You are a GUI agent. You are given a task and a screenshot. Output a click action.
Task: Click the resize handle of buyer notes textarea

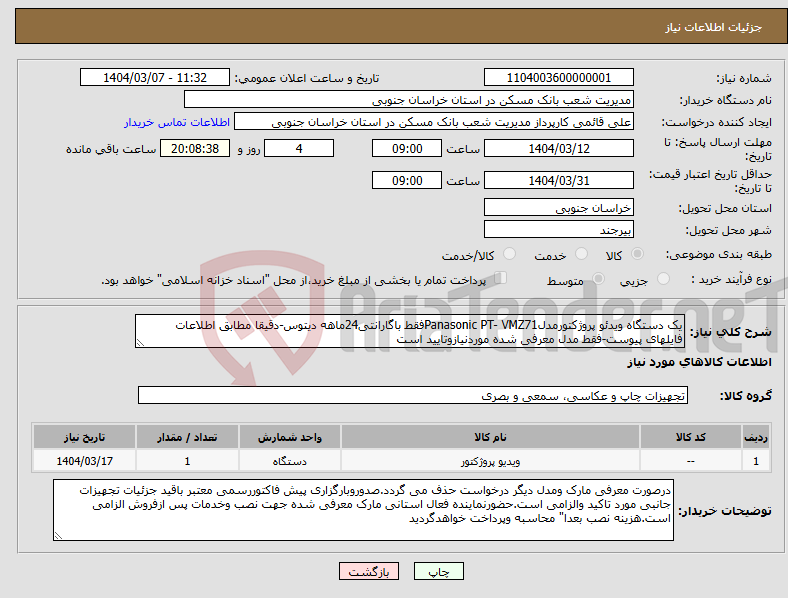tap(58, 536)
